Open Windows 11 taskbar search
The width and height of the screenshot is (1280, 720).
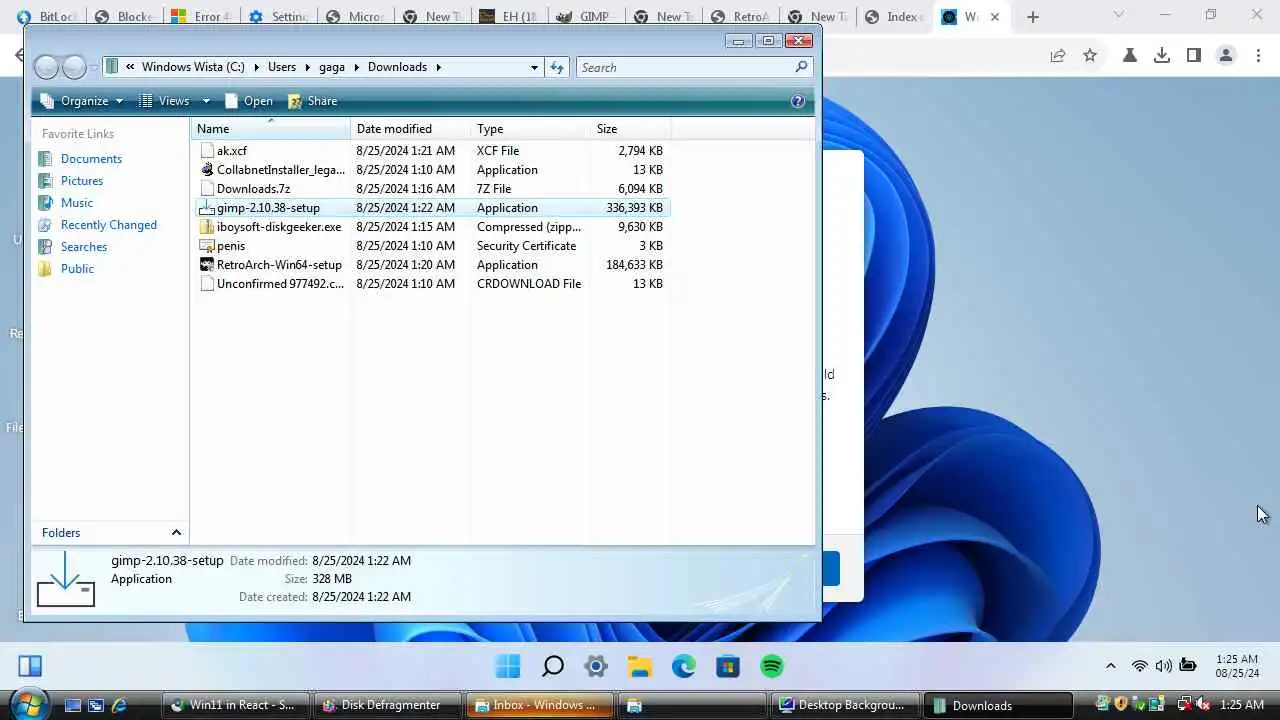click(552, 666)
